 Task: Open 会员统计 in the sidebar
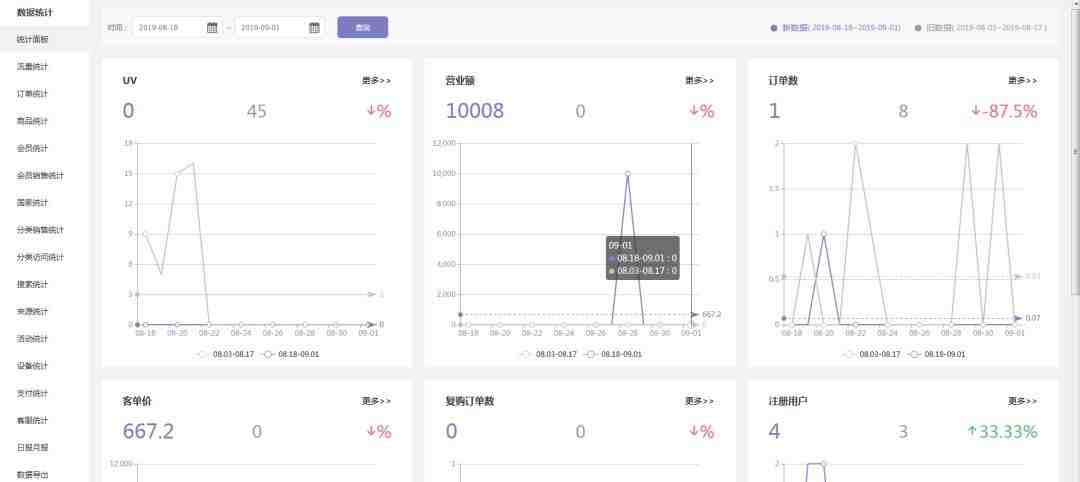click(x=32, y=148)
